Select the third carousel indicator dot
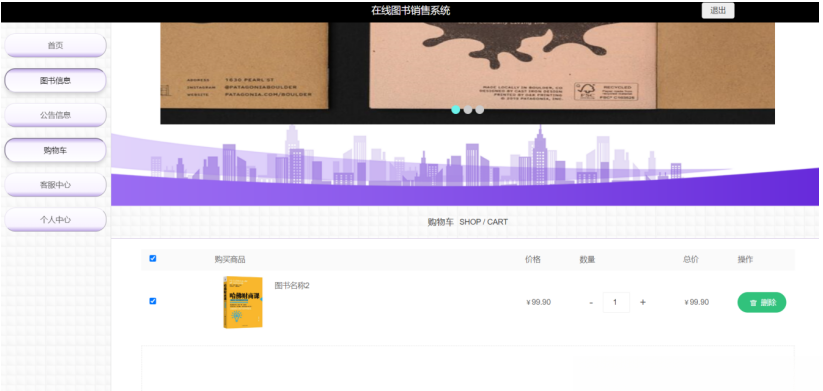This screenshot has width=823, height=391. pos(479,110)
